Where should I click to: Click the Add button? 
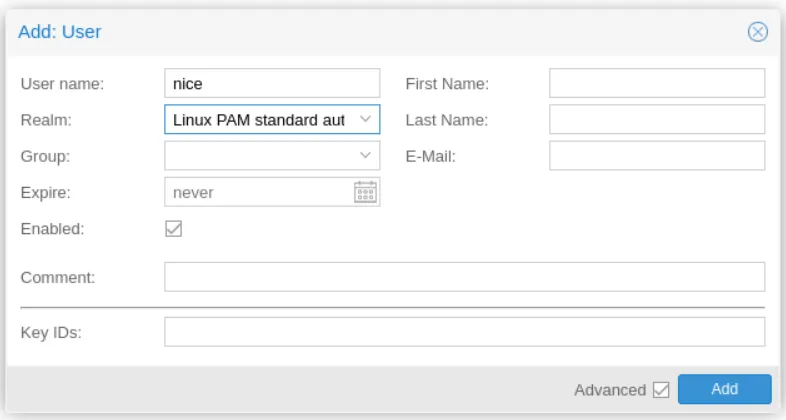724,389
